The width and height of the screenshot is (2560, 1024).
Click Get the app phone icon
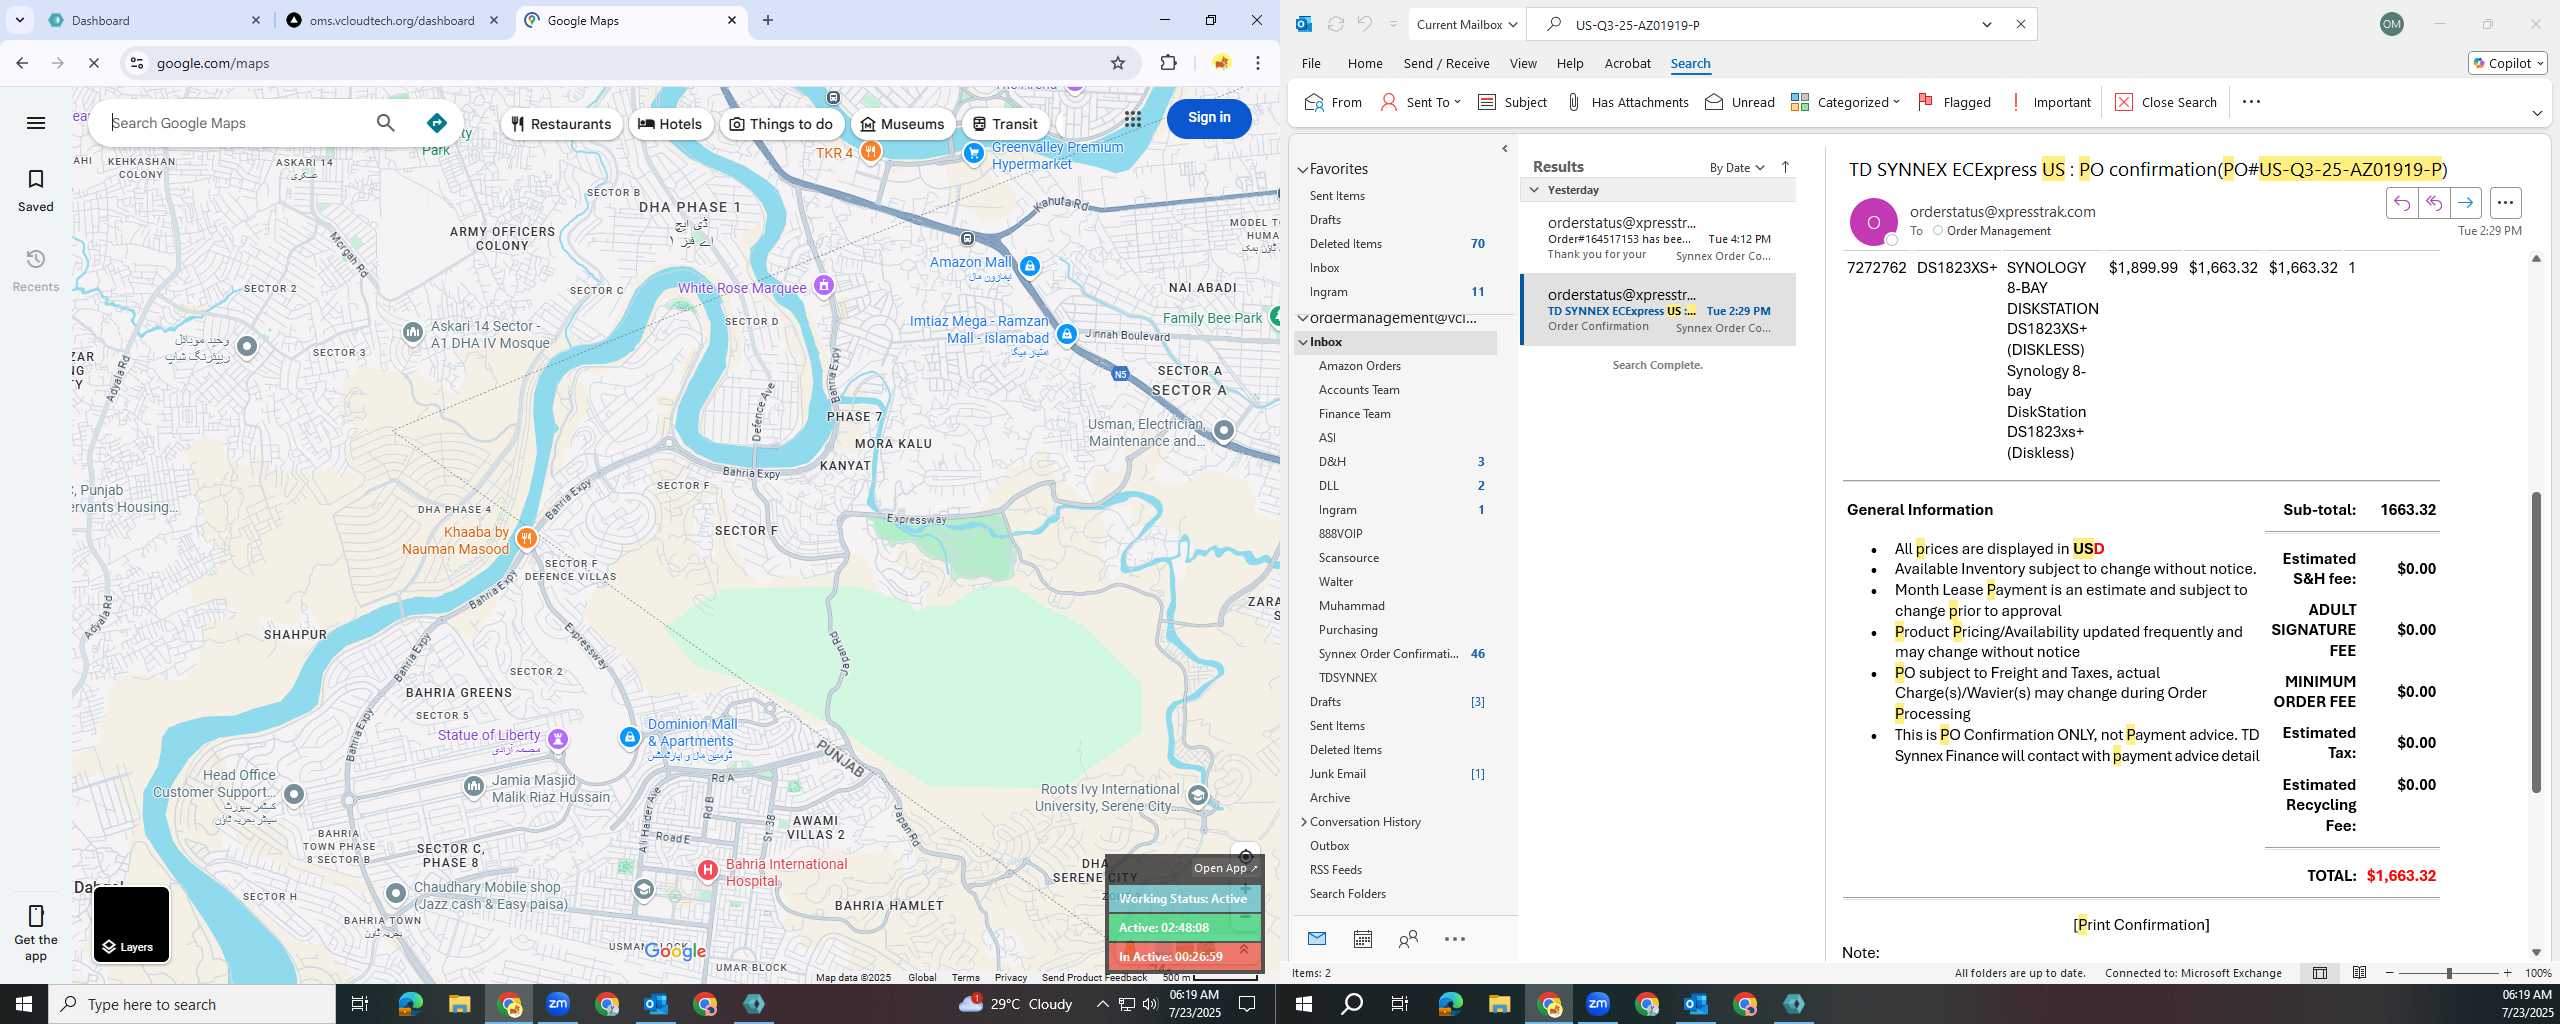pos(36,915)
